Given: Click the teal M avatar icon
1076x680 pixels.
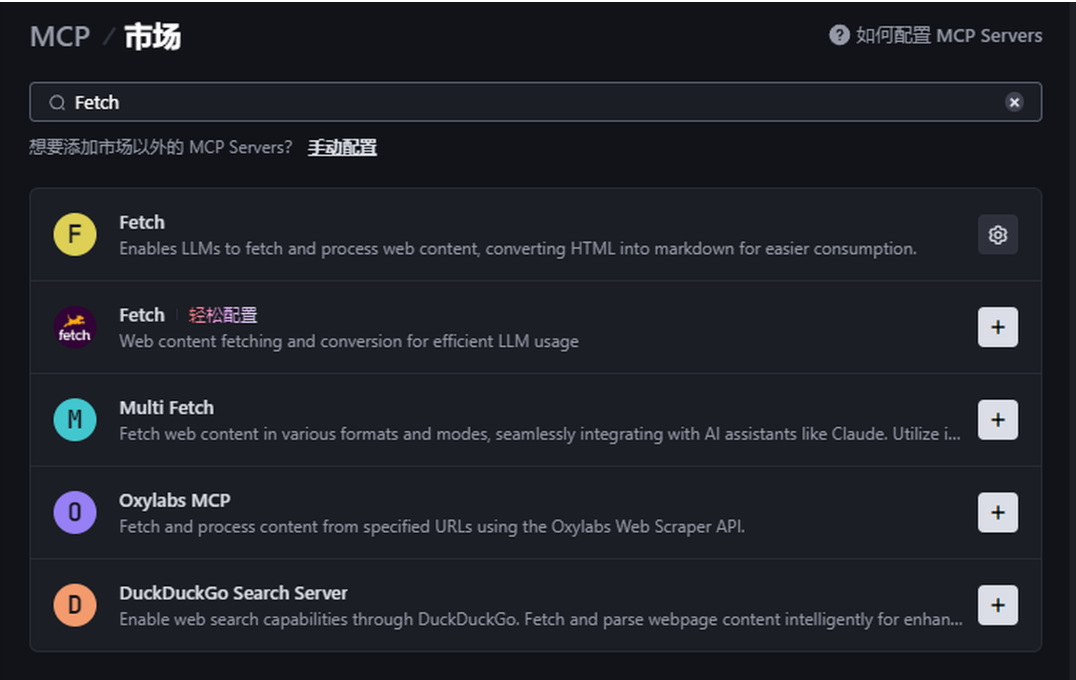Looking at the screenshot, I should (75, 420).
